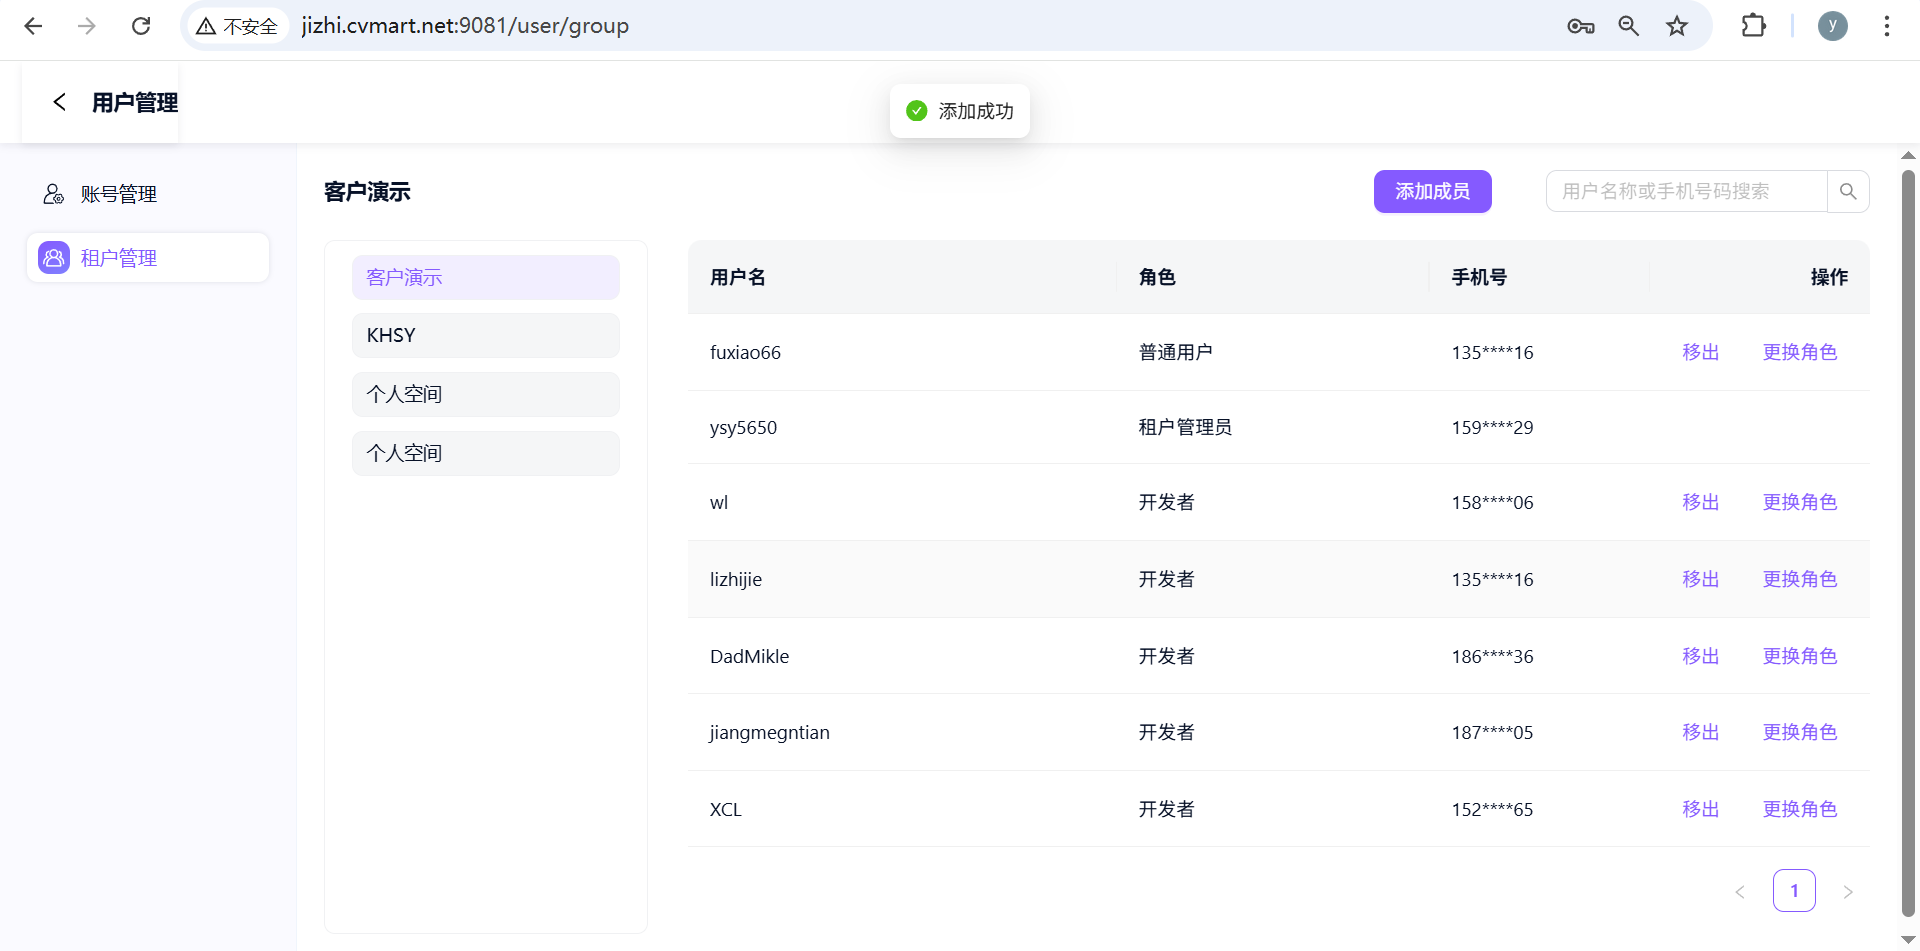Click 移出 for user fuxiao66

[1699, 352]
